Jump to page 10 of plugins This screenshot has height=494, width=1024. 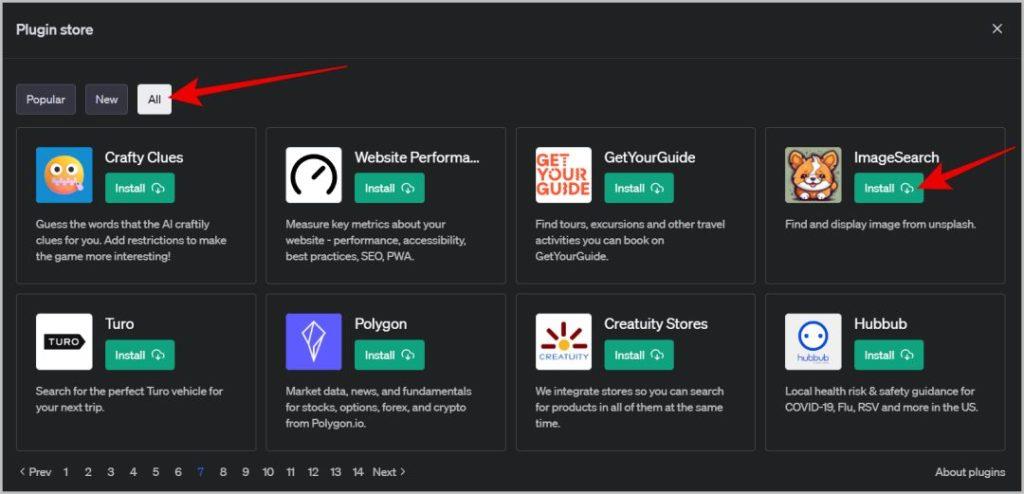click(x=268, y=472)
